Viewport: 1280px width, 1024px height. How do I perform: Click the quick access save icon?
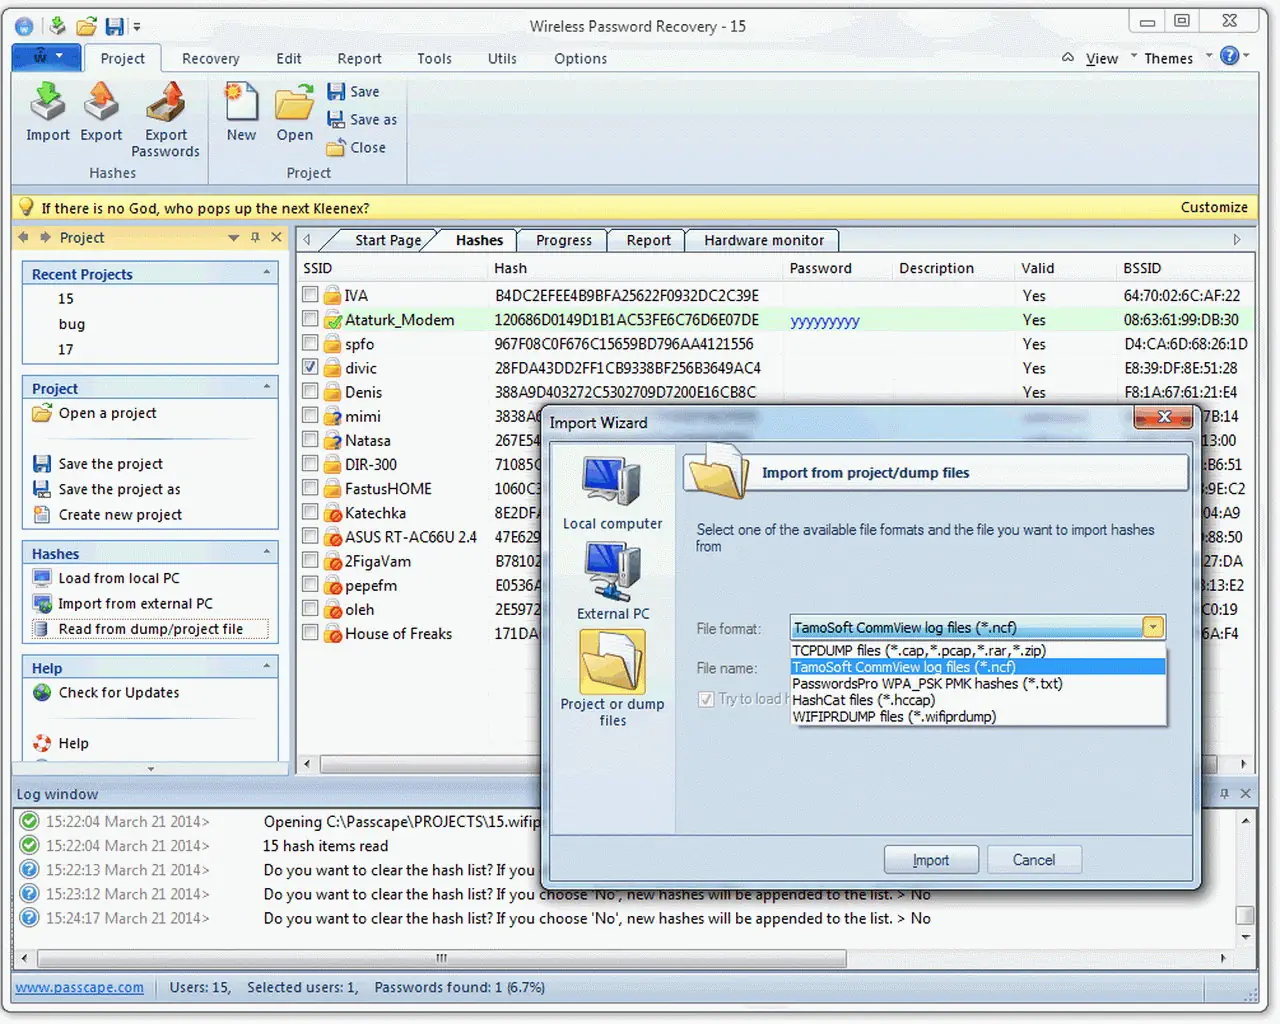pos(115,26)
